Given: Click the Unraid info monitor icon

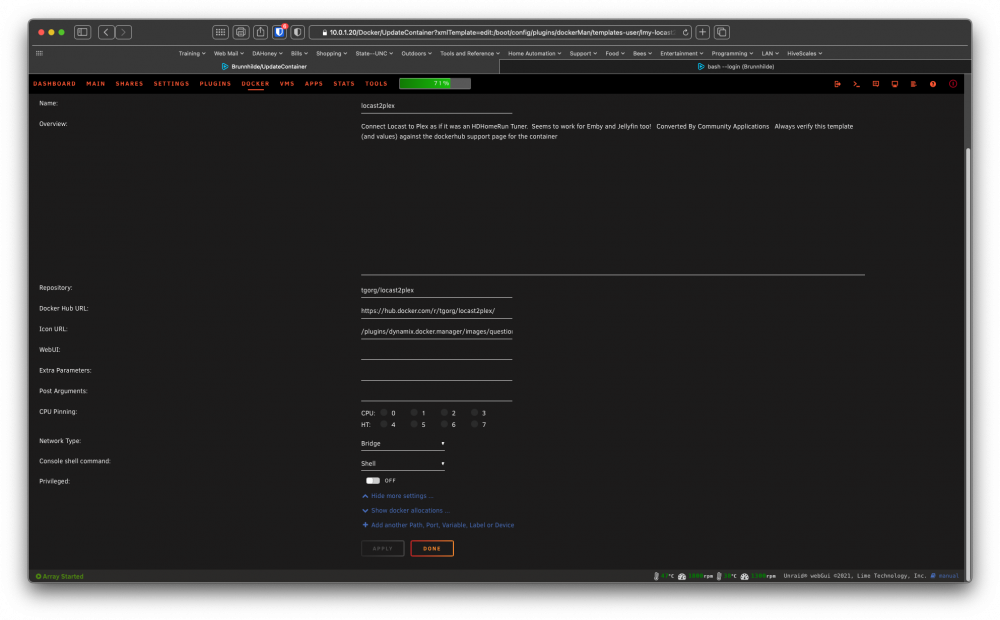Looking at the screenshot, I should [895, 84].
